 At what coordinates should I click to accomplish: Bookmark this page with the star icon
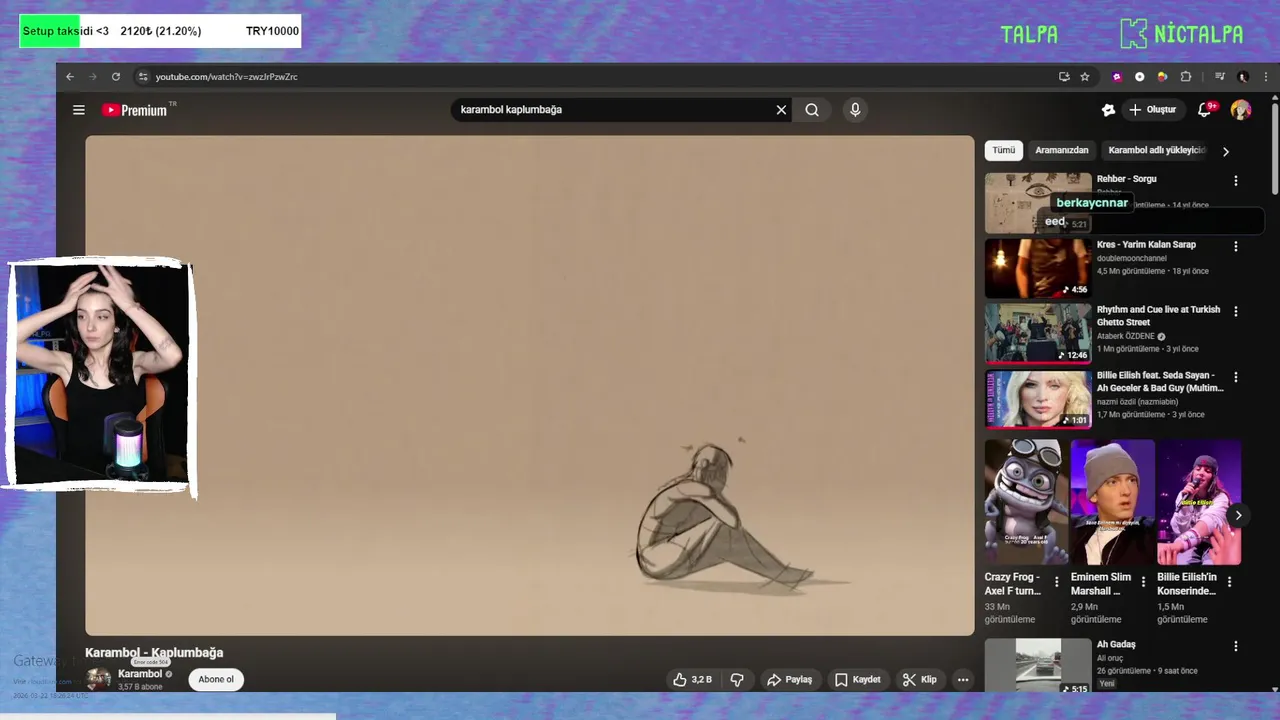click(x=1085, y=77)
